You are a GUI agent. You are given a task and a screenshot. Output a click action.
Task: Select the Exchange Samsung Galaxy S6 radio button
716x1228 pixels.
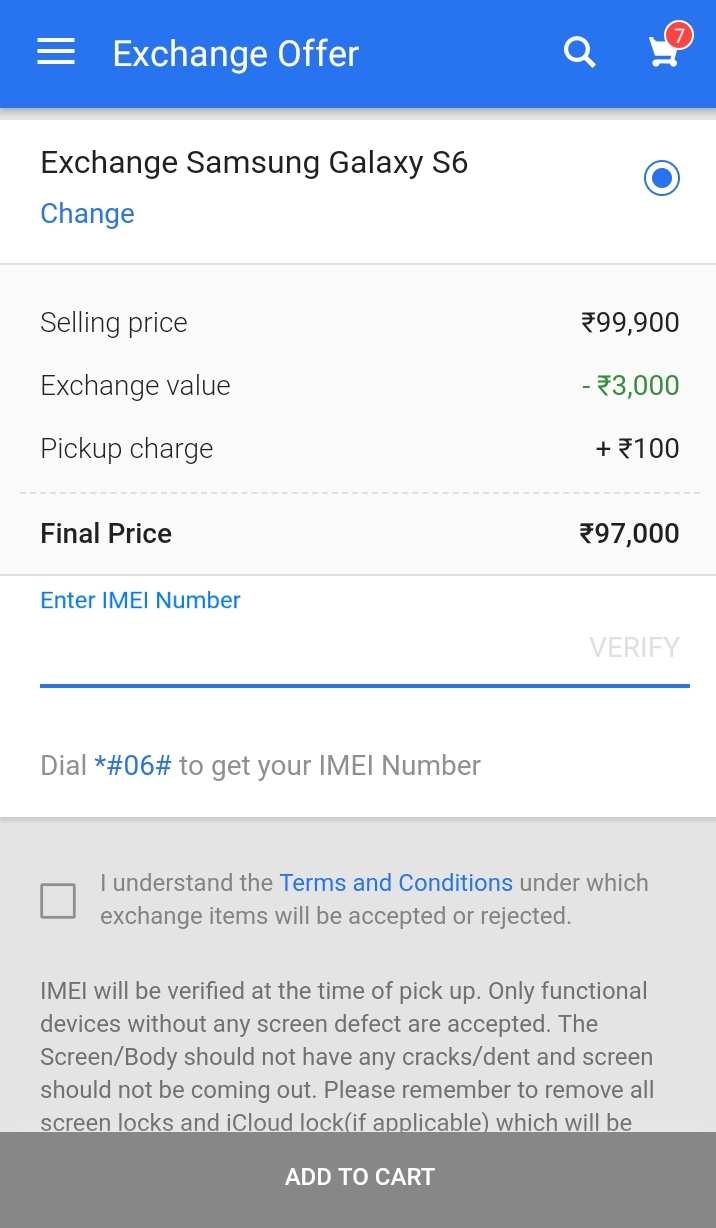661,179
